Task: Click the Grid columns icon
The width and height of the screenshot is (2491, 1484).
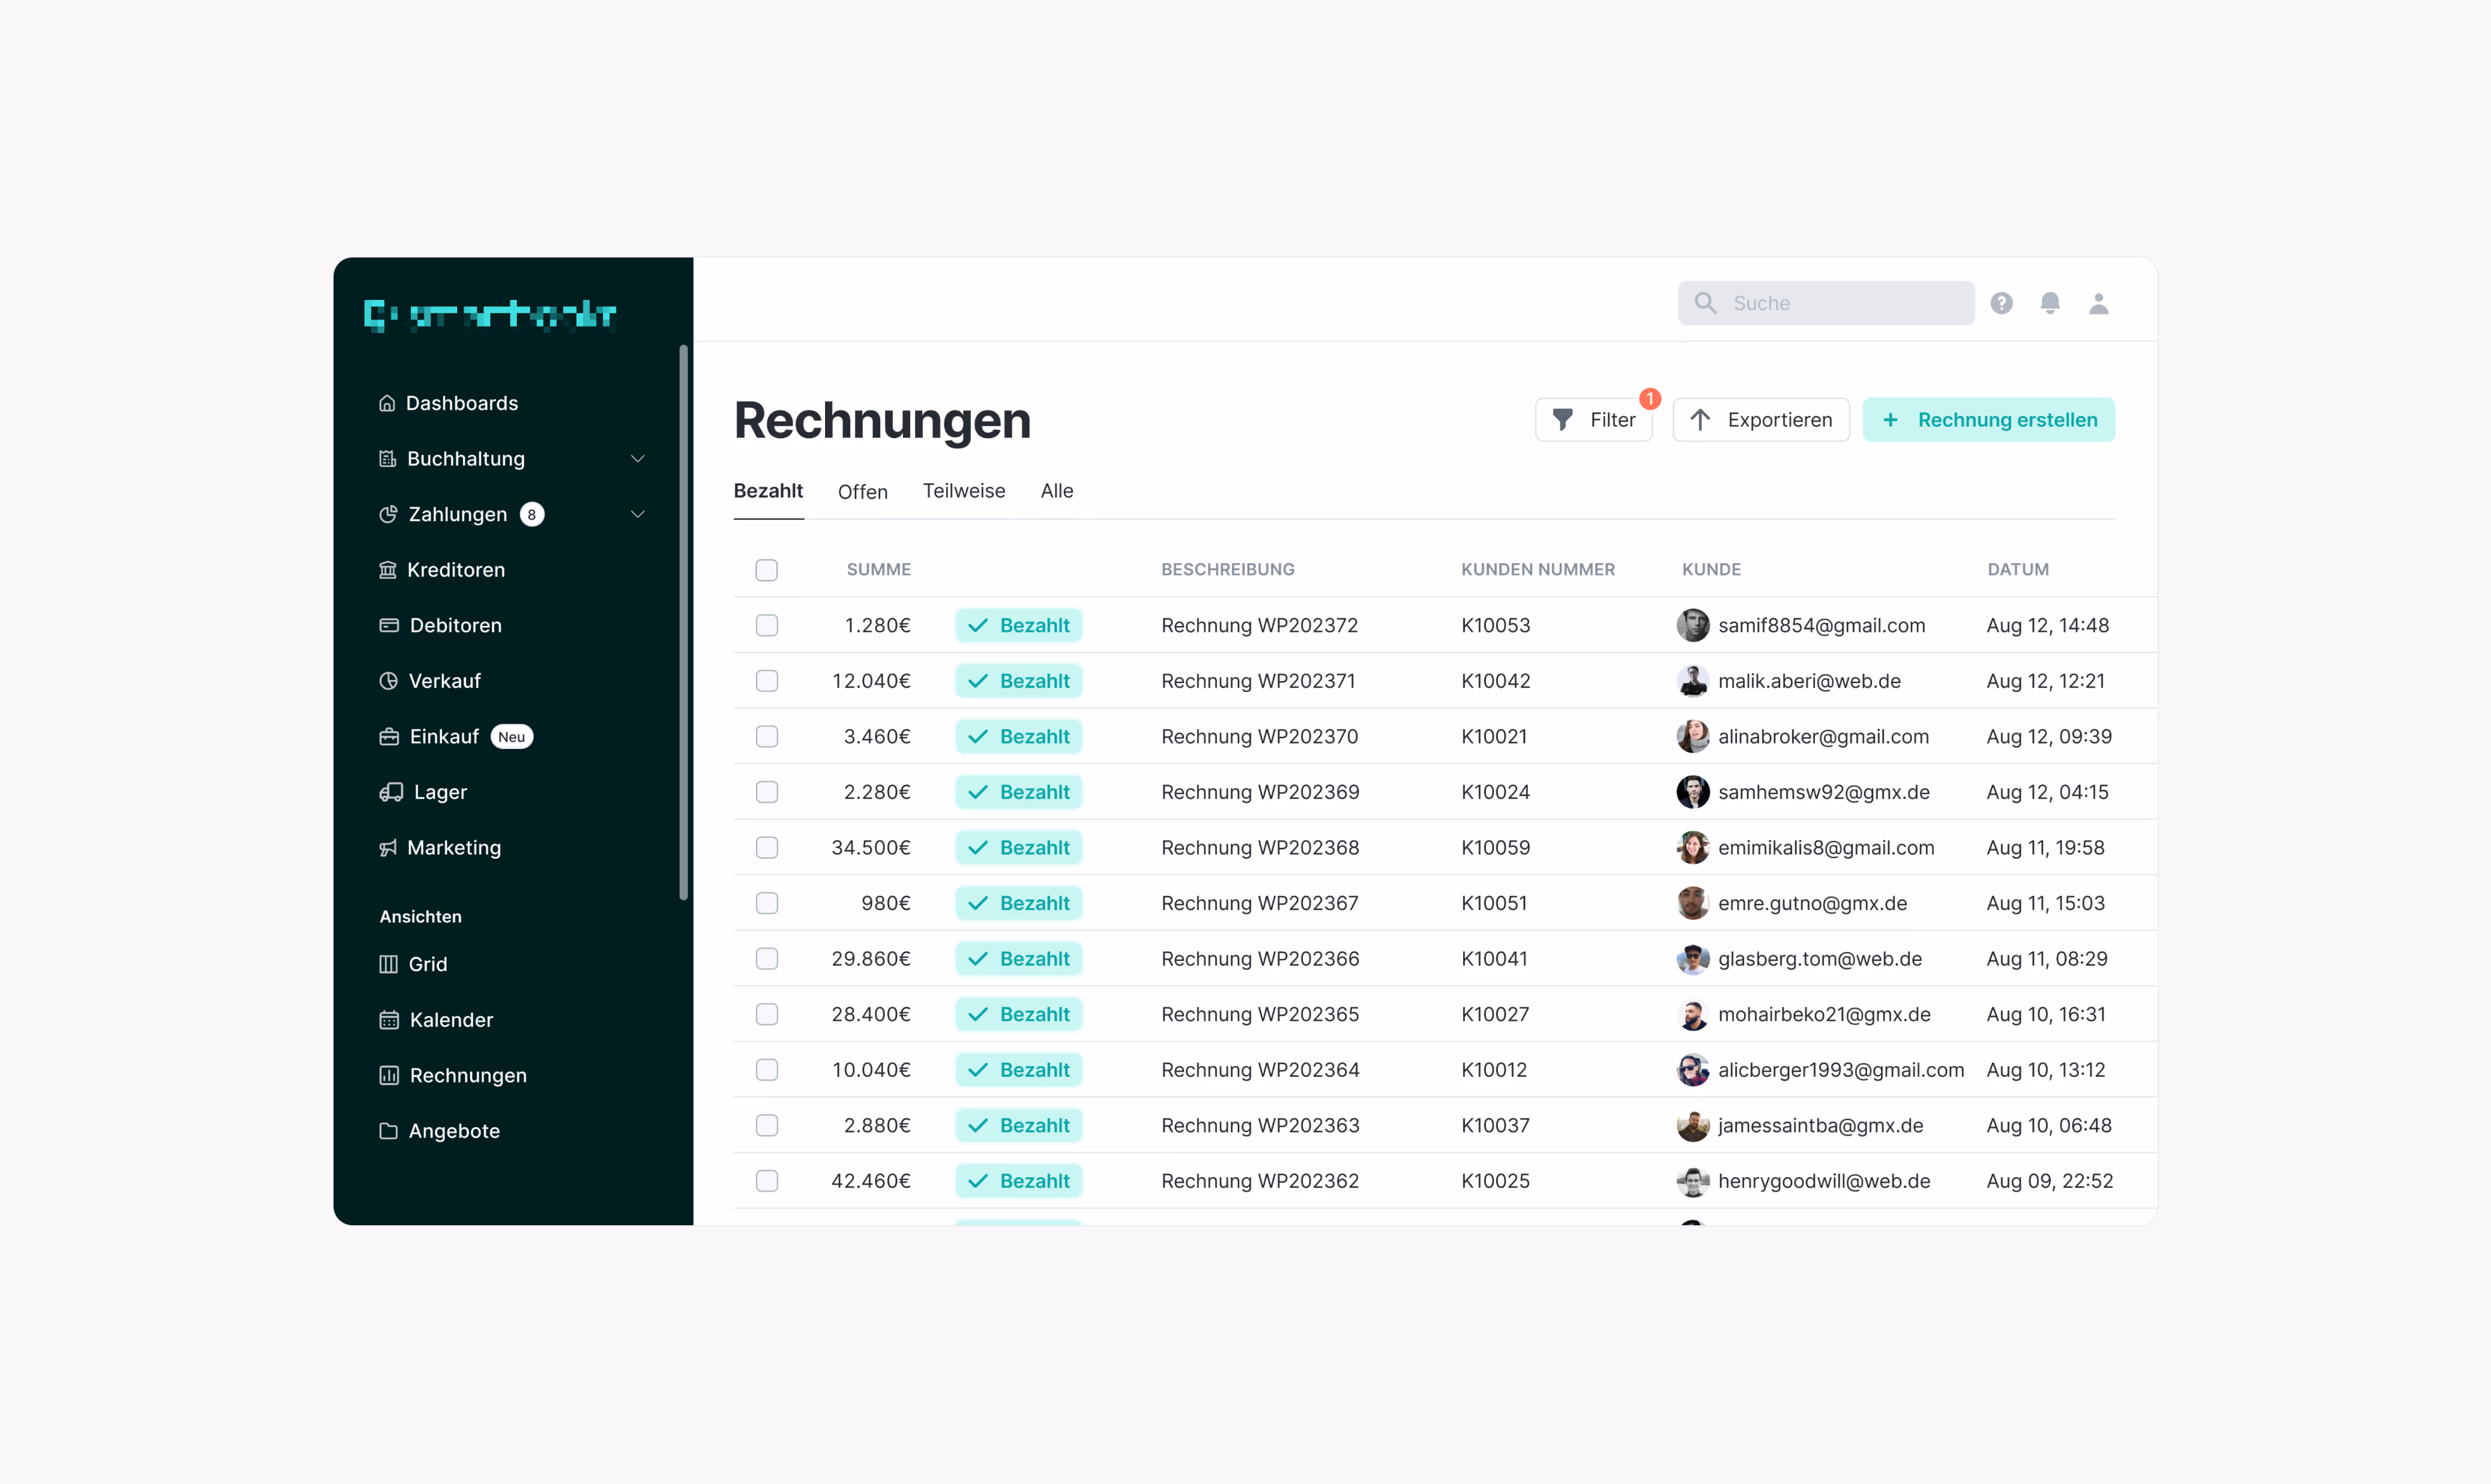Action: 389,964
